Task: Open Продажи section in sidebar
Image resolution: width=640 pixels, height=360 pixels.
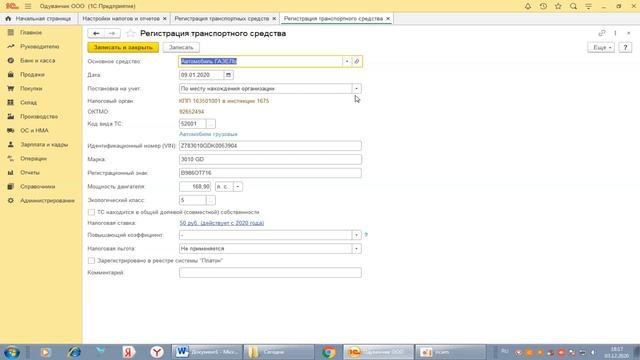Action: tap(32, 74)
